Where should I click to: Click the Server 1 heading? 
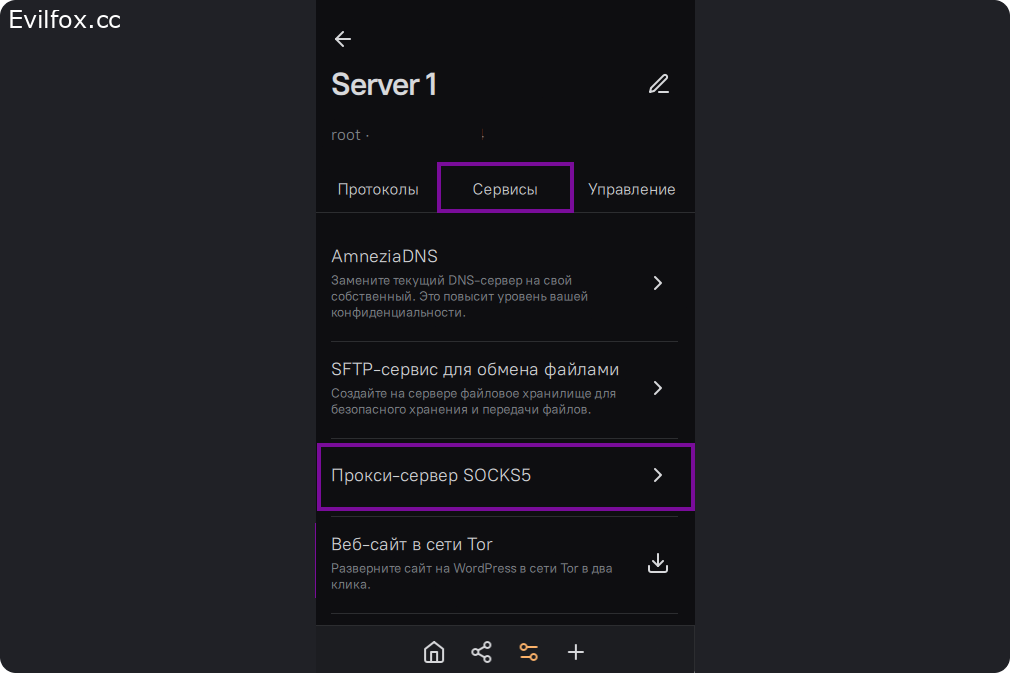[384, 85]
